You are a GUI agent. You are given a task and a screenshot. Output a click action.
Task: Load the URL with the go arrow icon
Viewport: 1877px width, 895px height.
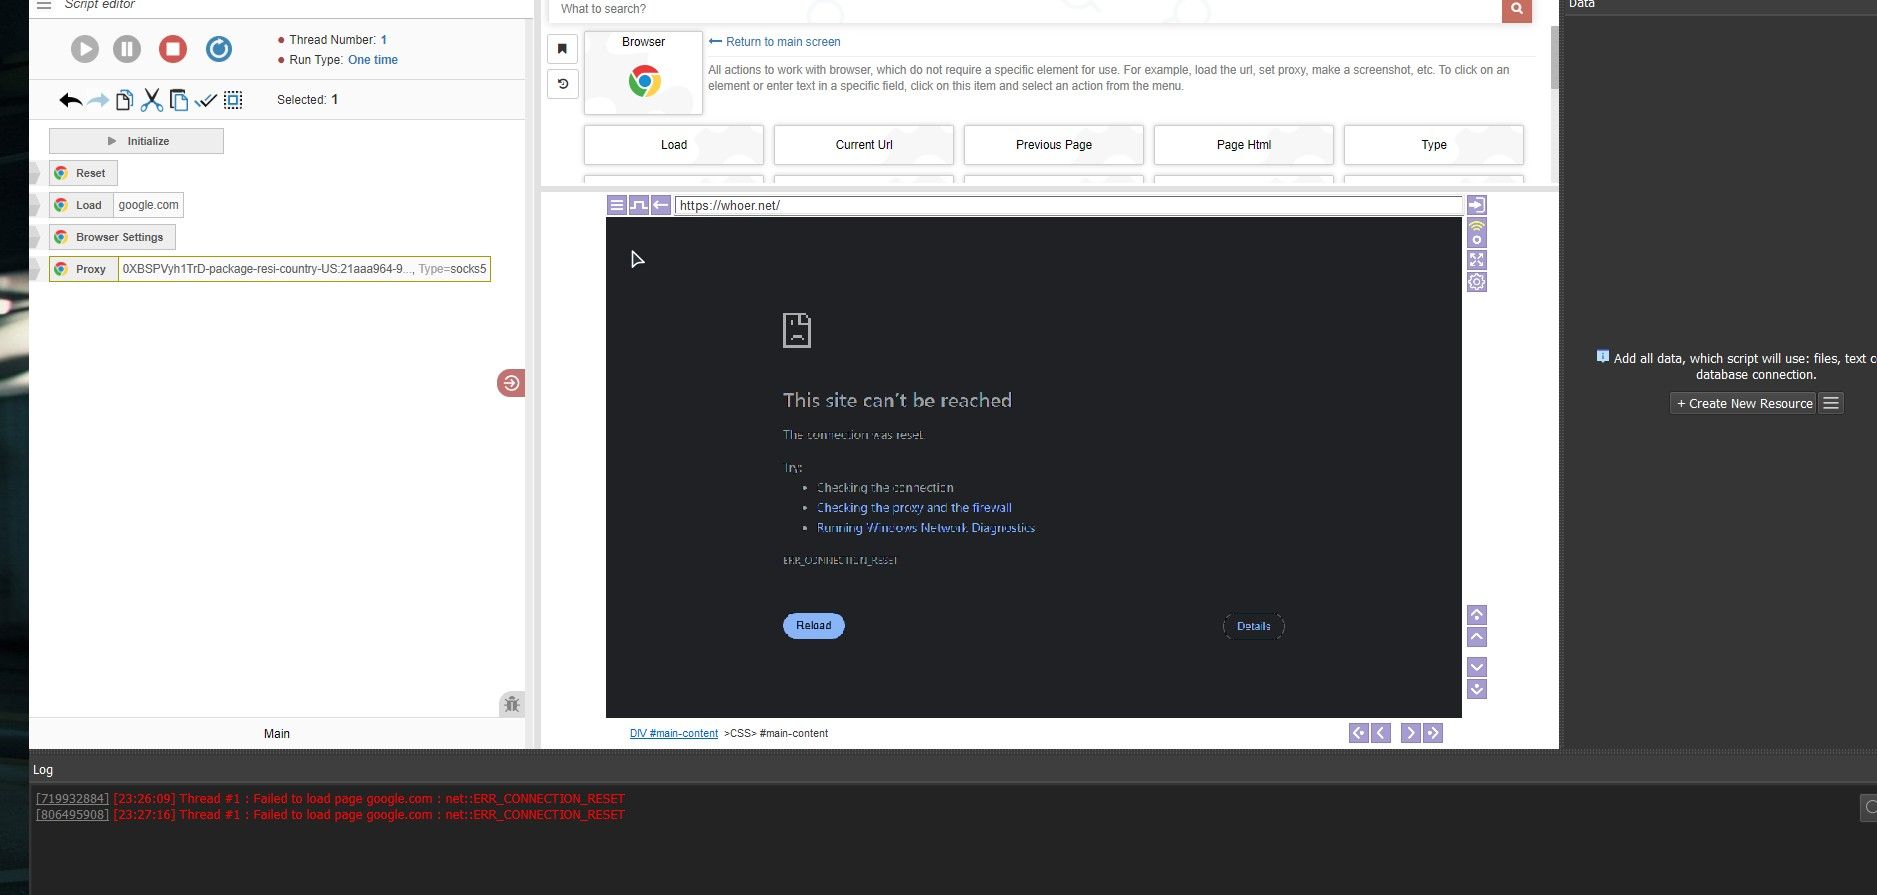coord(1477,205)
